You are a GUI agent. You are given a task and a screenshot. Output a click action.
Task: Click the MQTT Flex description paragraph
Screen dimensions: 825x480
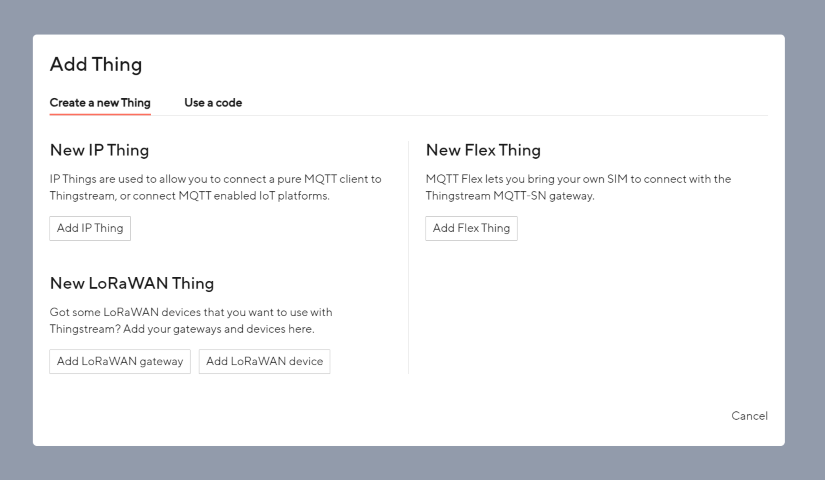[x=578, y=187]
